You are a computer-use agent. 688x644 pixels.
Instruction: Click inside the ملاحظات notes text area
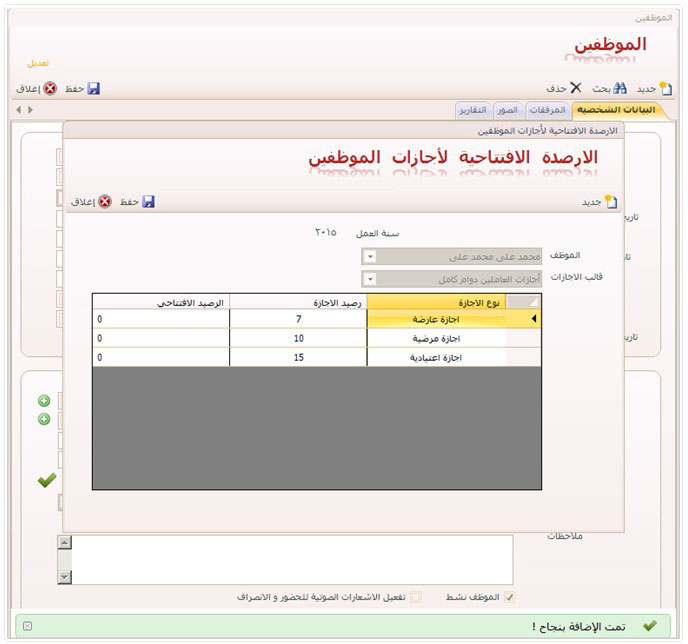(x=292, y=559)
